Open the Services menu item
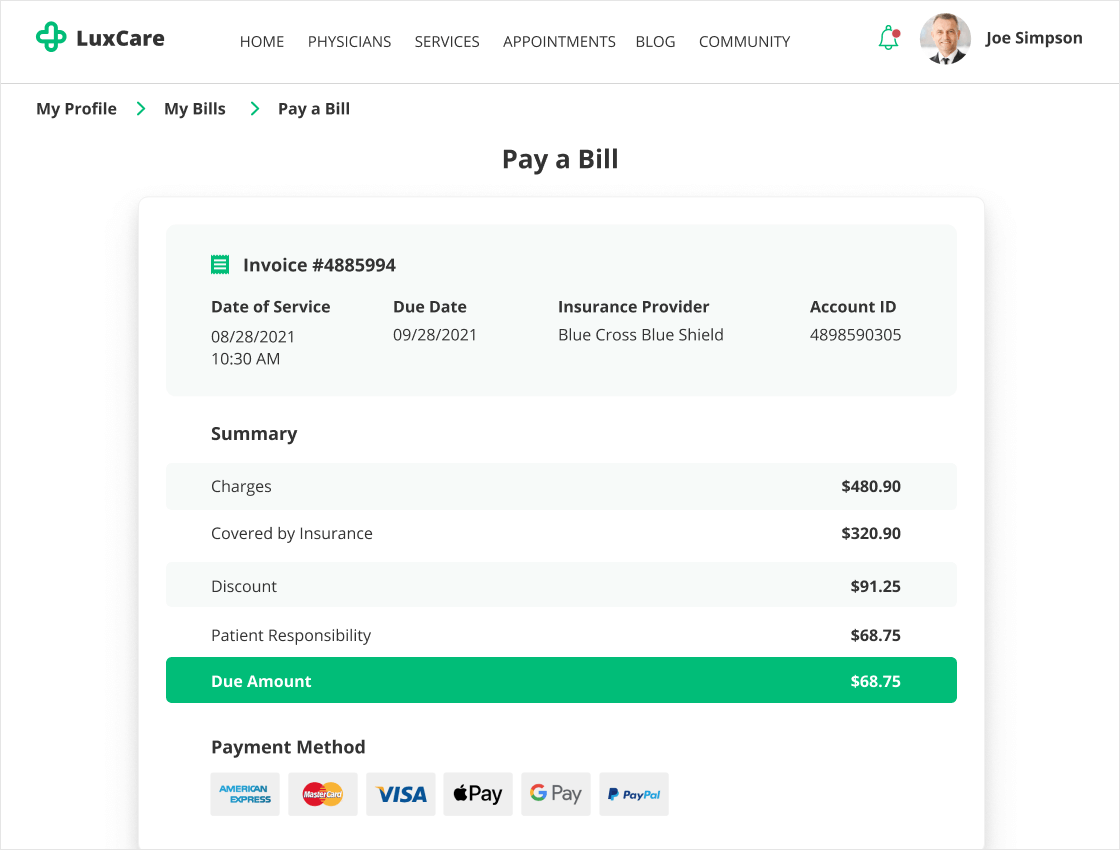The height and width of the screenshot is (850, 1120). (447, 42)
